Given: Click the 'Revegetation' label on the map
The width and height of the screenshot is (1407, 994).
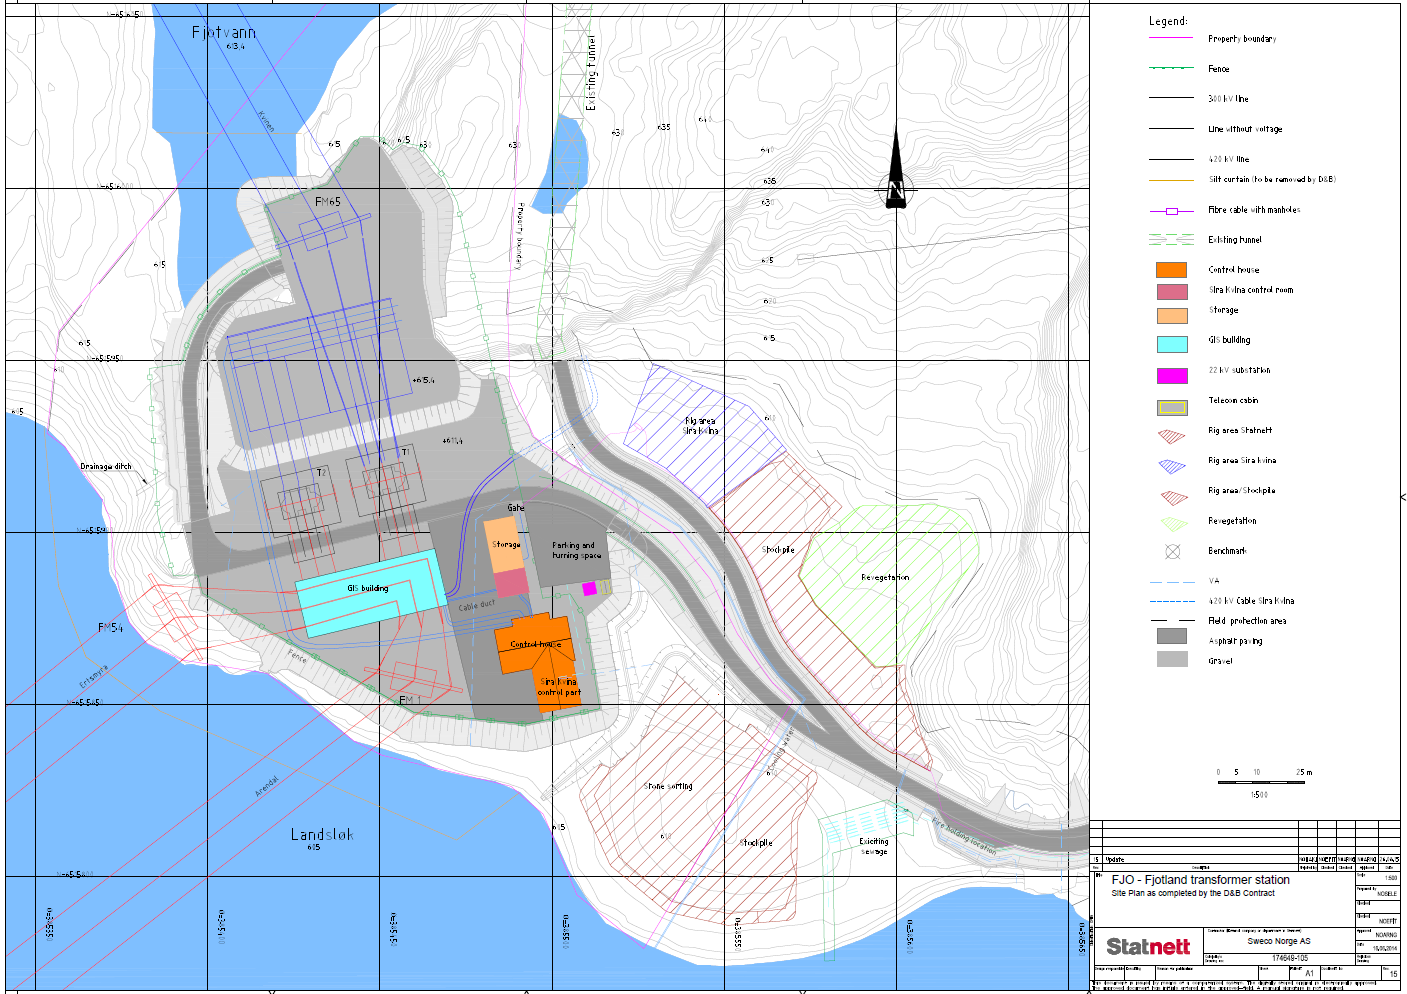Looking at the screenshot, I should pos(885,577).
